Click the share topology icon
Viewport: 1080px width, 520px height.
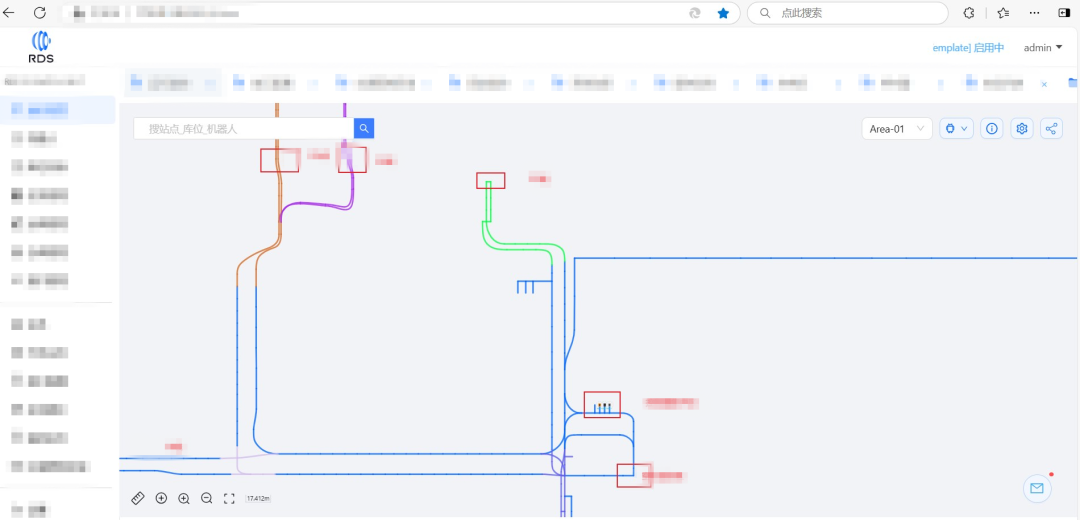tap(1051, 129)
